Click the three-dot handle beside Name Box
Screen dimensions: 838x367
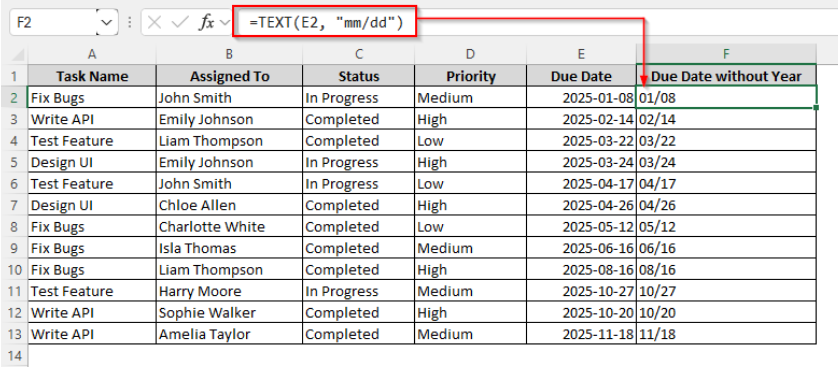(129, 22)
